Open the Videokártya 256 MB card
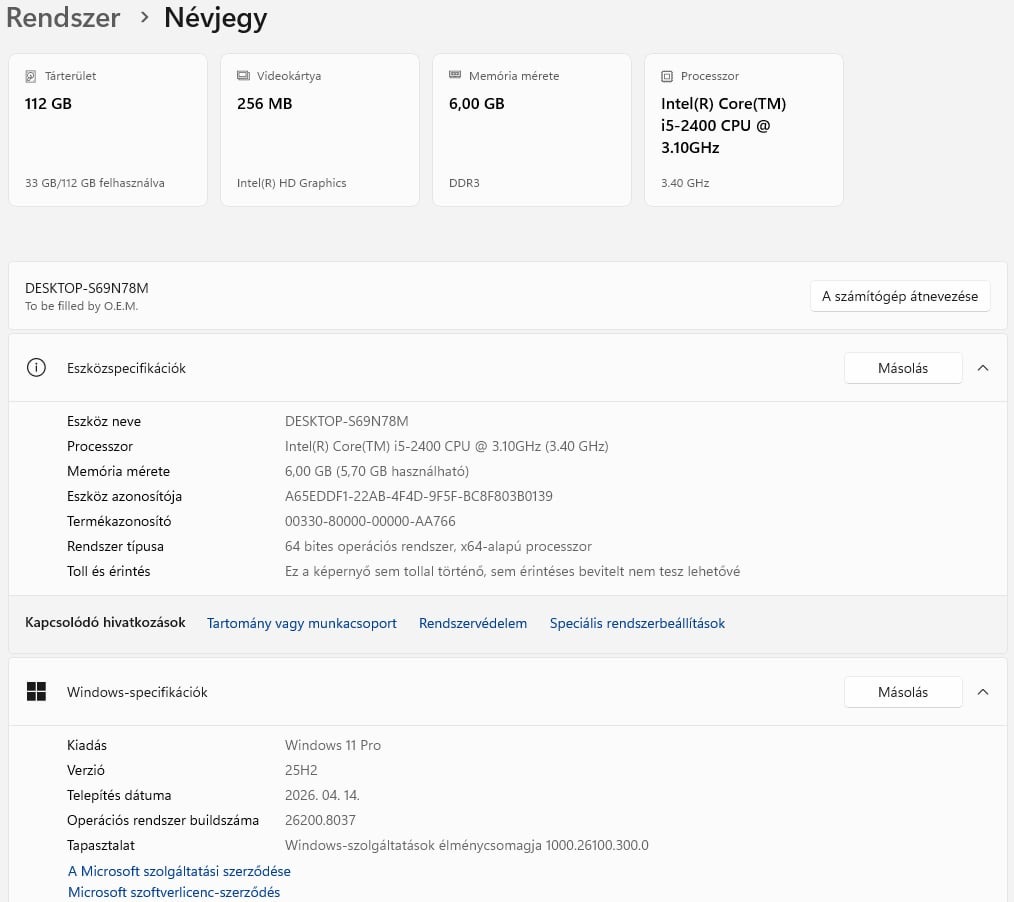The image size is (1014, 902). pyautogui.click(x=320, y=130)
